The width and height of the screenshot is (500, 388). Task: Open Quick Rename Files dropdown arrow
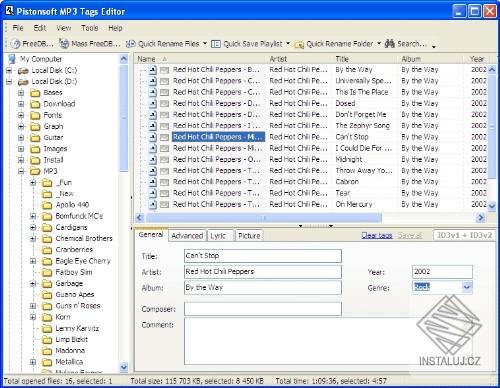205,44
